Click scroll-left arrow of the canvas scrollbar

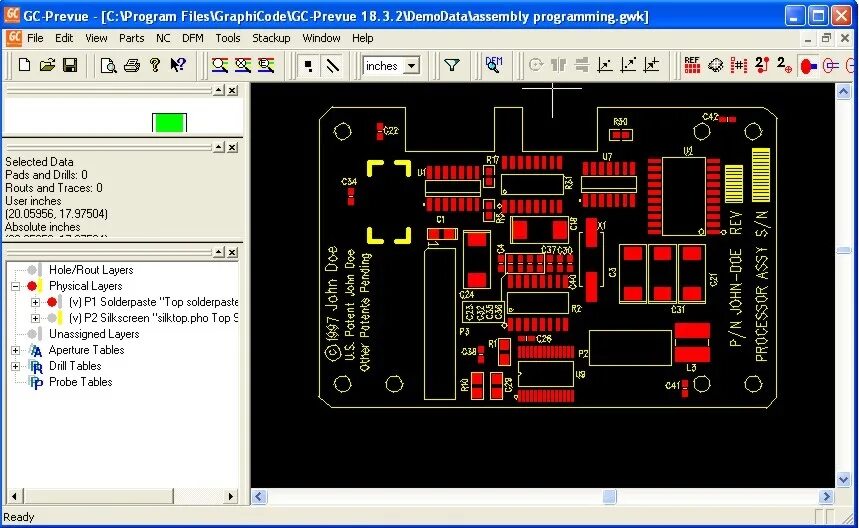point(259,497)
